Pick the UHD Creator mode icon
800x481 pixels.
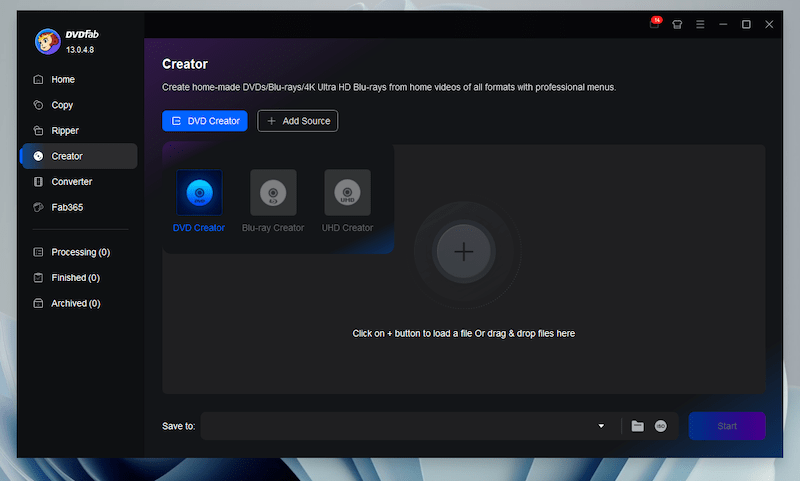tap(347, 193)
